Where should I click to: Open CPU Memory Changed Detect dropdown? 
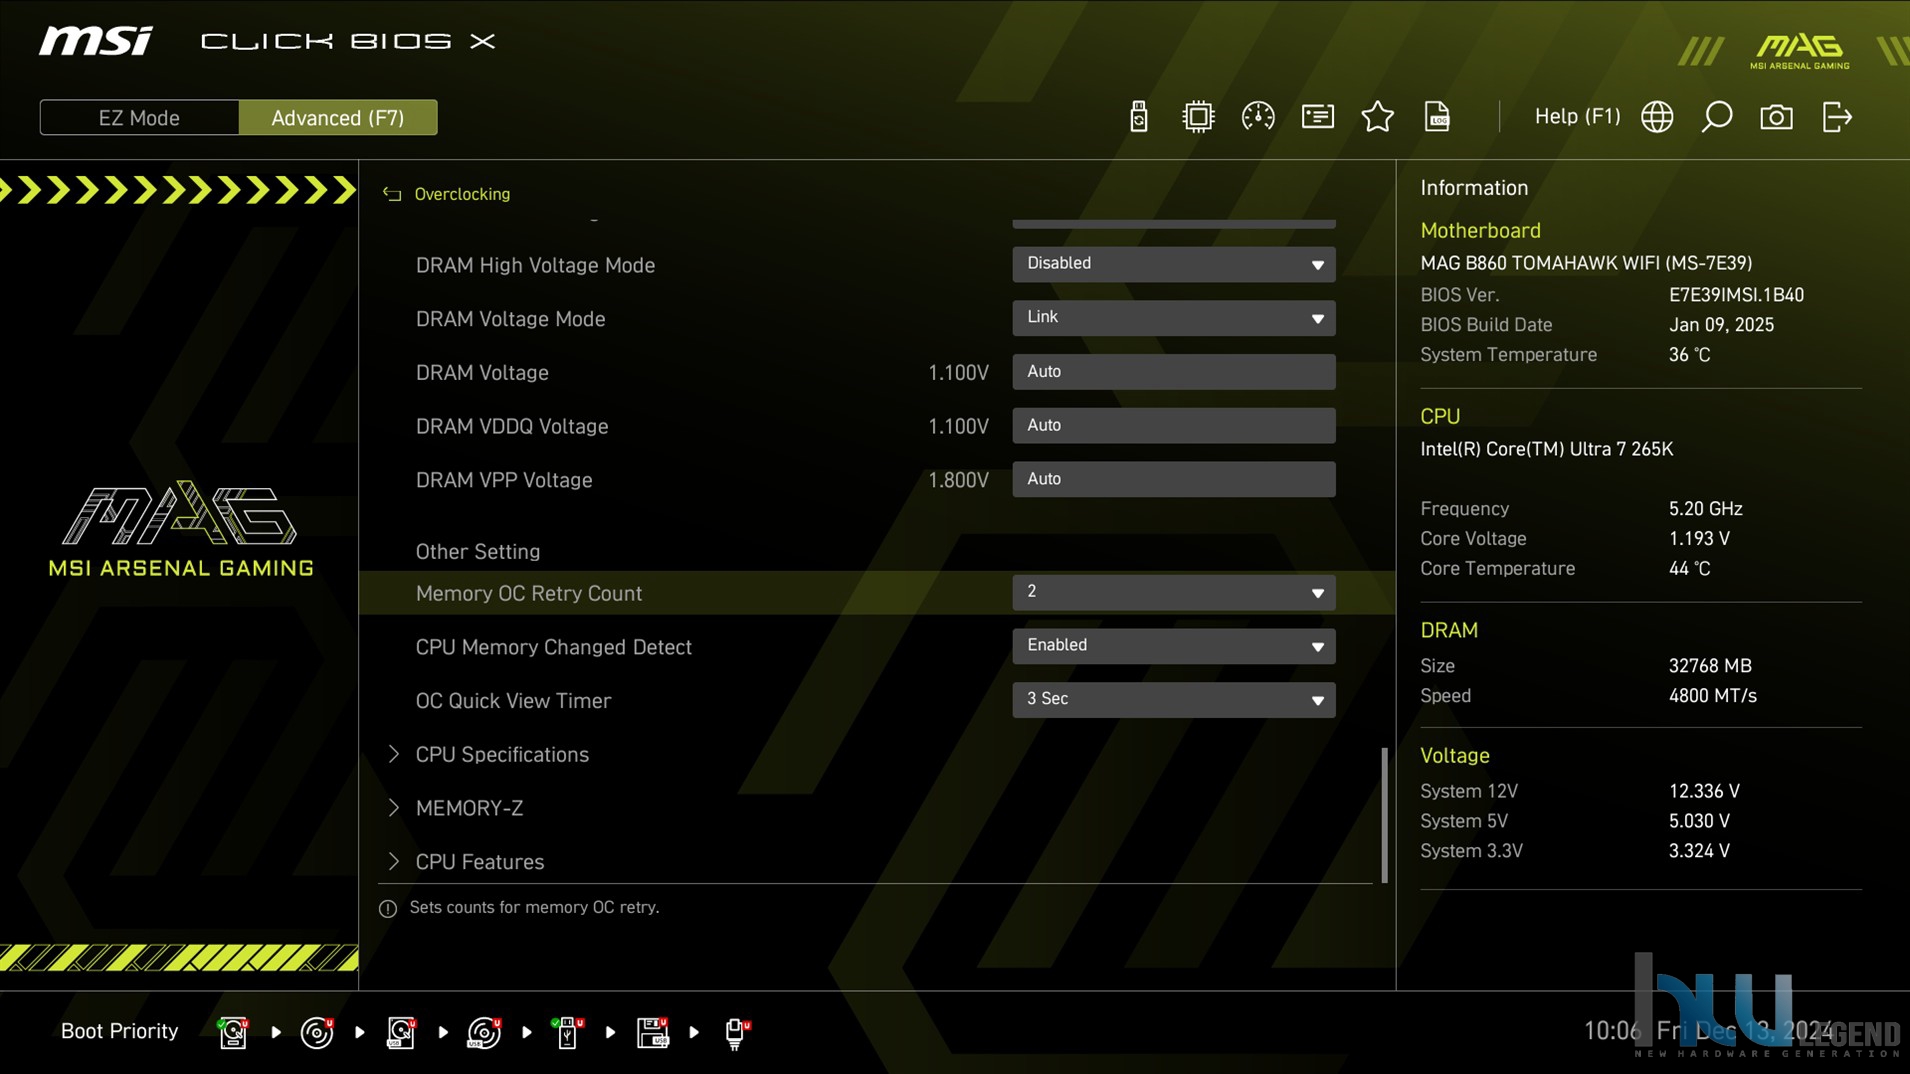pos(1173,646)
